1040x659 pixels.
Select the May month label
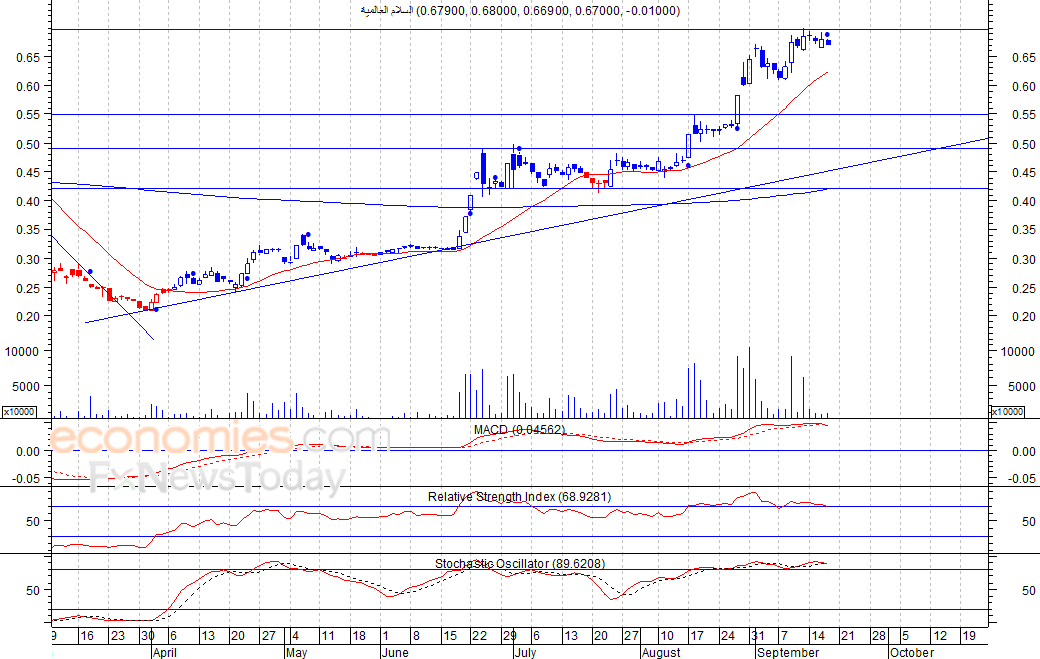click(x=296, y=652)
